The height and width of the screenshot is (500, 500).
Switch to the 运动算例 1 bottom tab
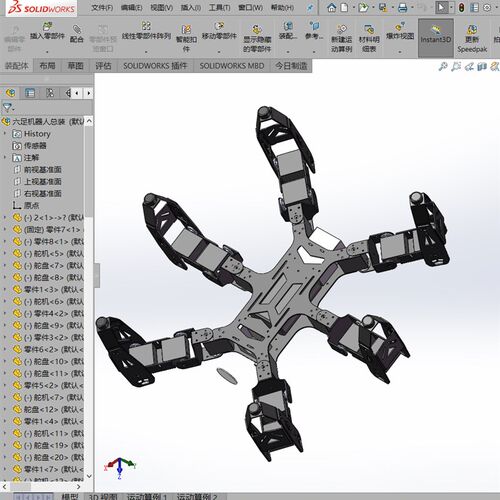point(147,497)
